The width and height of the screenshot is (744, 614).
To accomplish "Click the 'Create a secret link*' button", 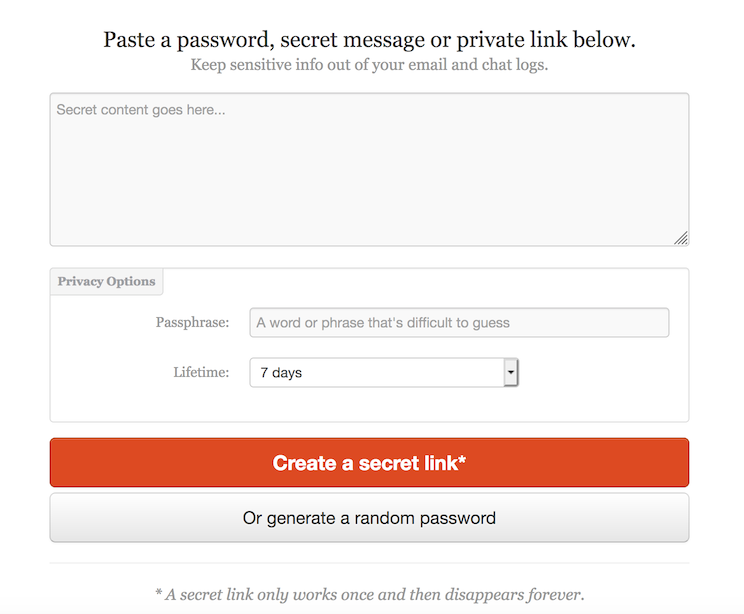I will (x=369, y=463).
